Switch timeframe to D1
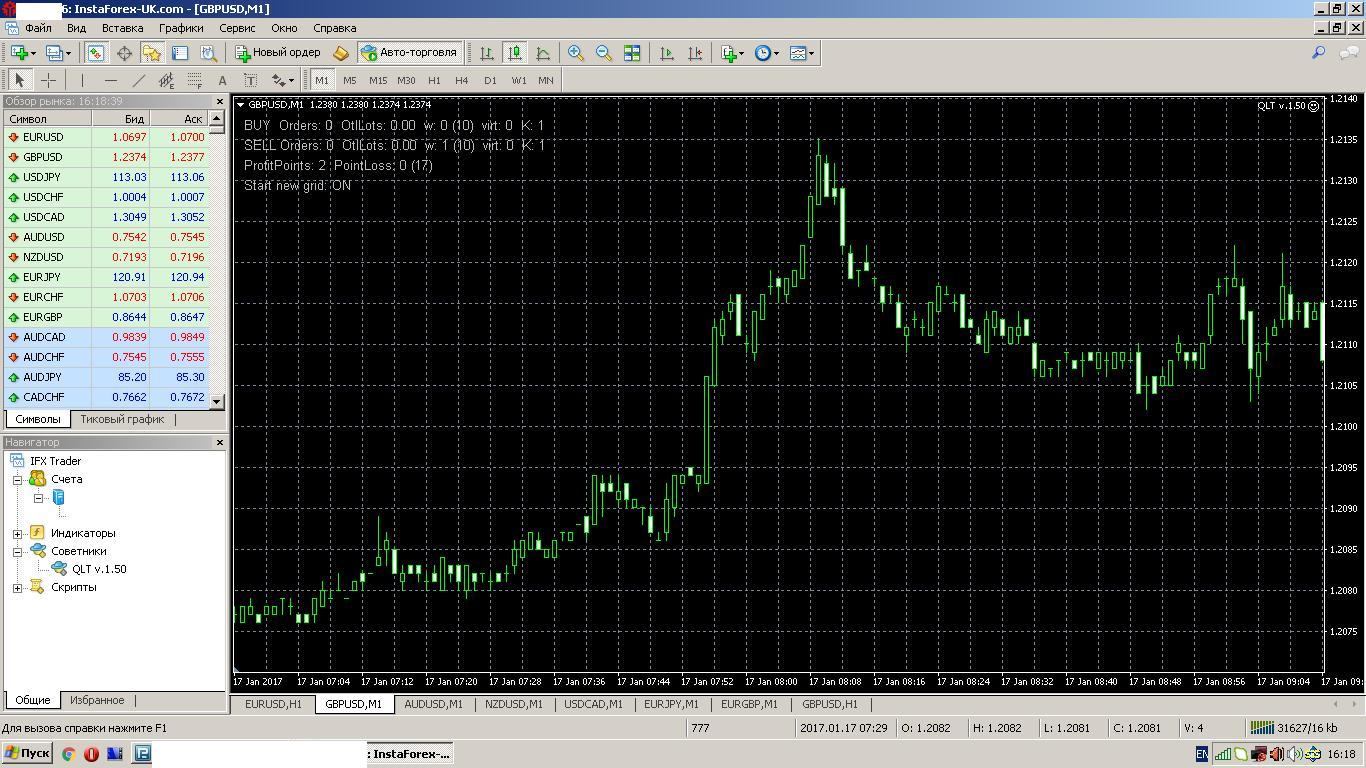The height and width of the screenshot is (768, 1366). (x=490, y=80)
